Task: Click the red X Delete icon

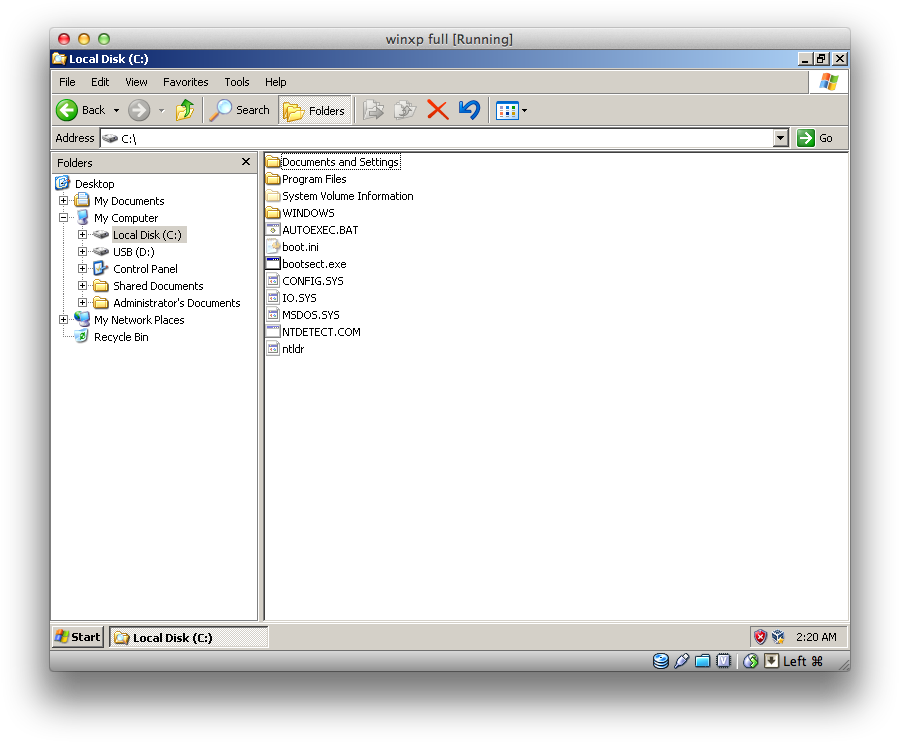Action: (438, 110)
